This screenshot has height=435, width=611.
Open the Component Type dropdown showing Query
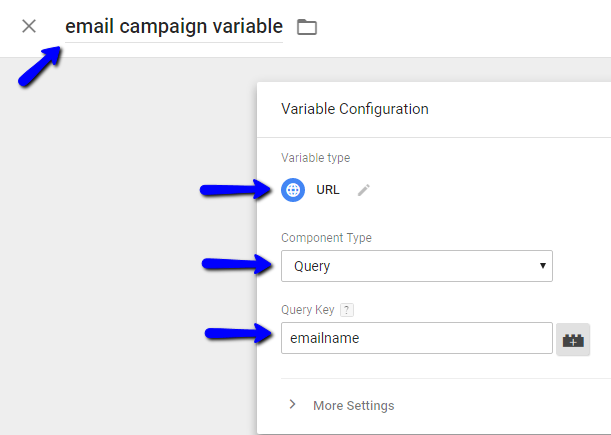click(x=416, y=266)
